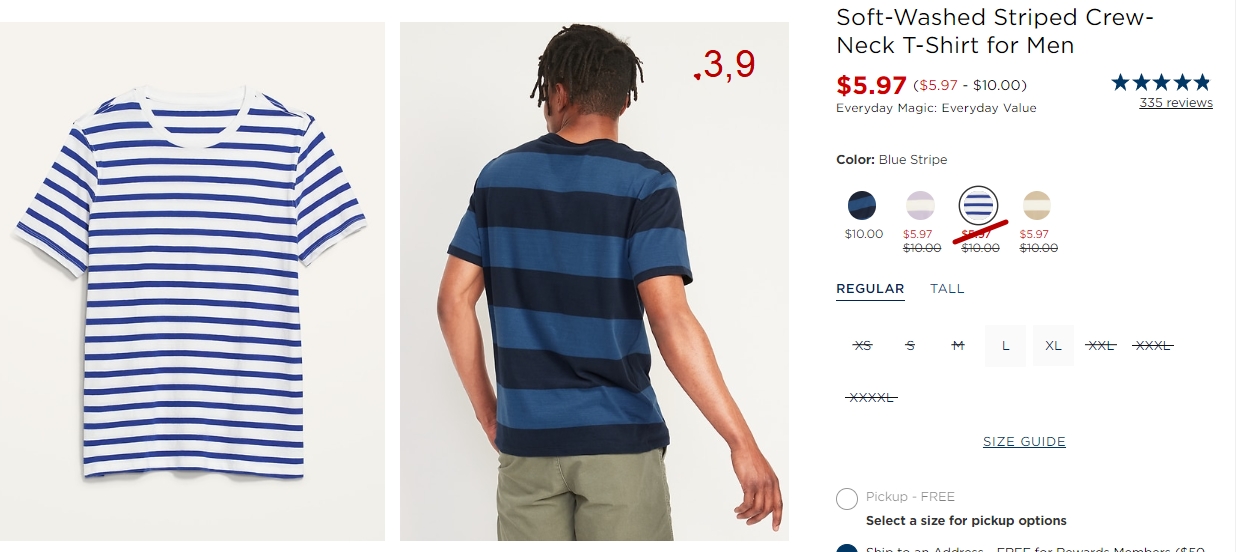Click the unavailable XXXXL size option

pos(871,398)
